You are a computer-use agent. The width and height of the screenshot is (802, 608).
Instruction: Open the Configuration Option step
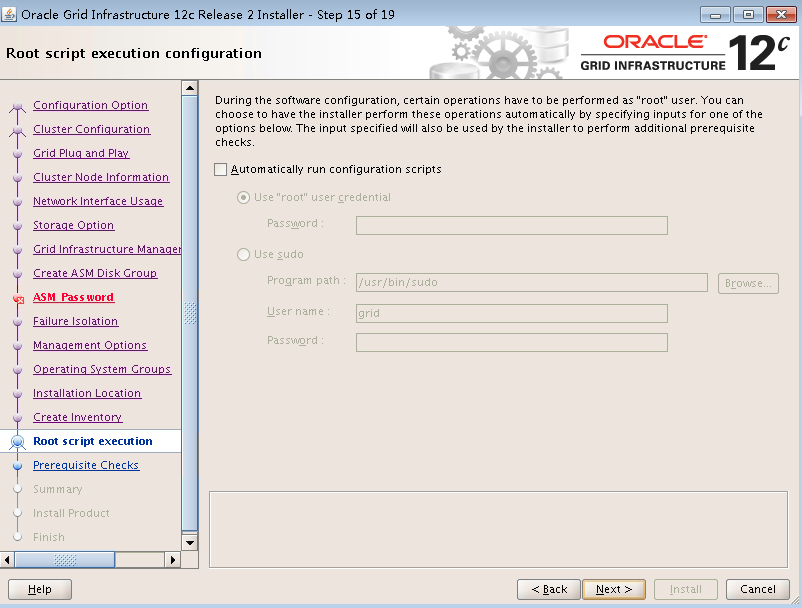tap(91, 105)
